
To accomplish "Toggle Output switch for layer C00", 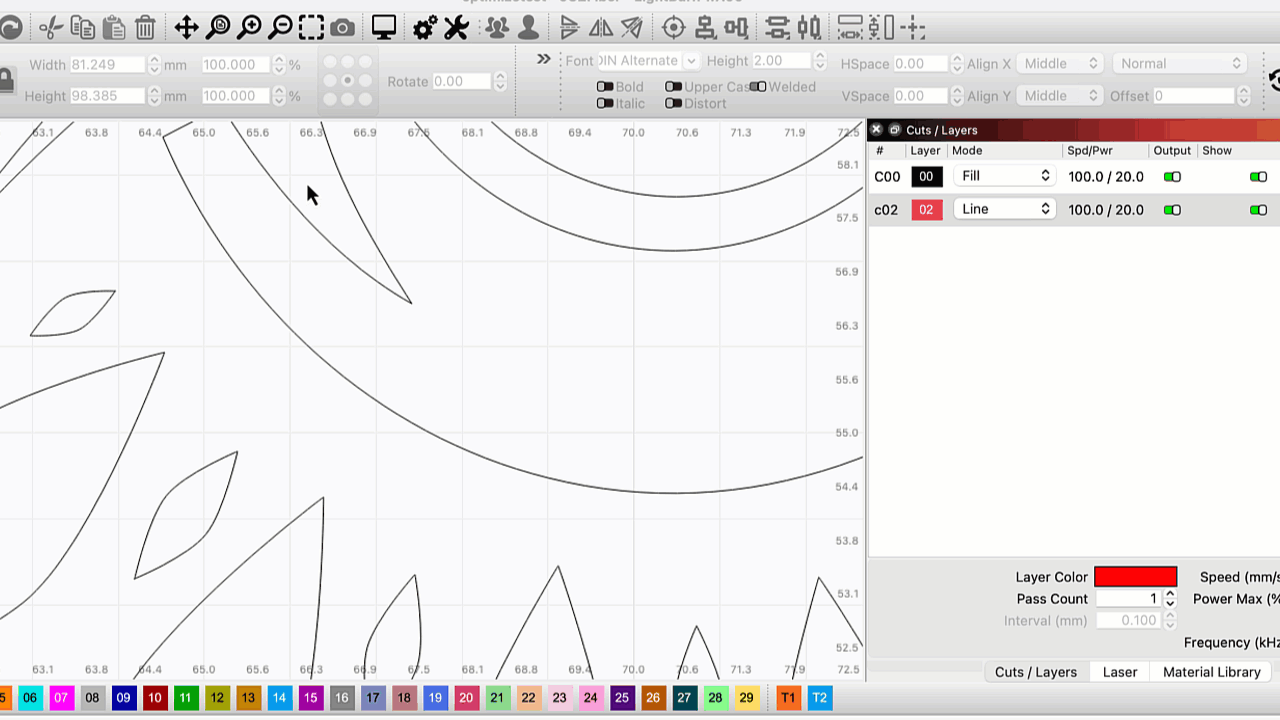I will pyautogui.click(x=1172, y=177).
